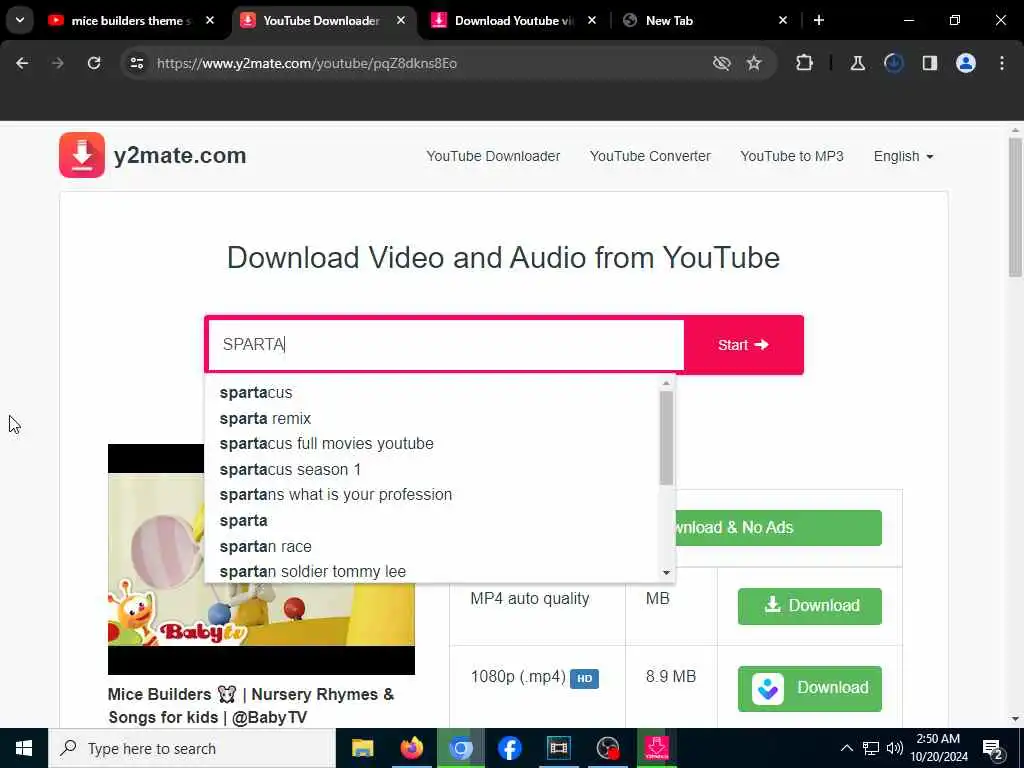
Task: Click the Chrome Labs flask icon
Action: (x=857, y=63)
